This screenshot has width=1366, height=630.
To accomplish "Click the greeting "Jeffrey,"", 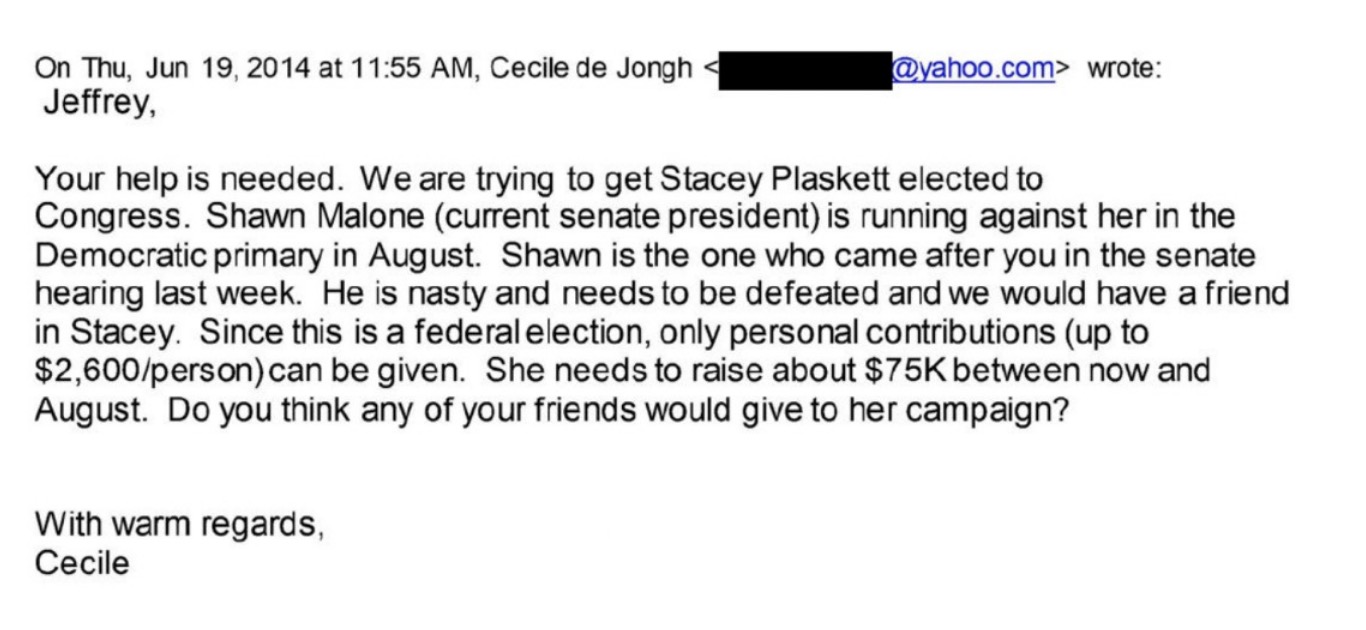I will coord(99,103).
